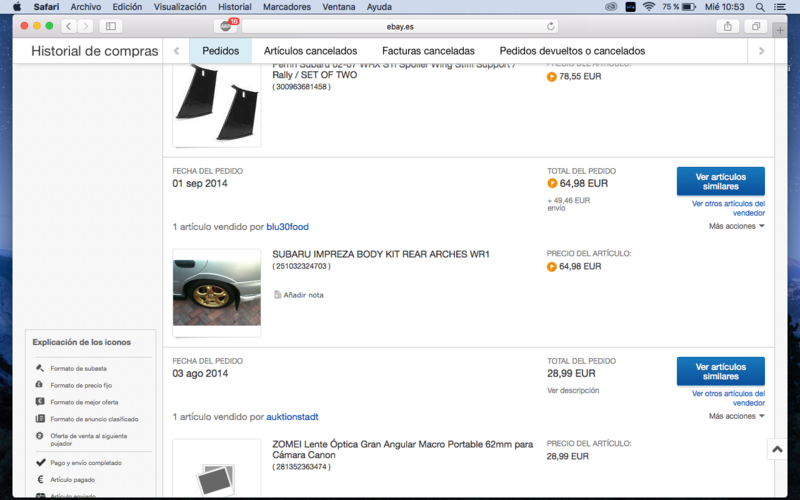Show all tabs with the tab overview icon
Image resolution: width=800 pixels, height=500 pixels.
pos(755,26)
